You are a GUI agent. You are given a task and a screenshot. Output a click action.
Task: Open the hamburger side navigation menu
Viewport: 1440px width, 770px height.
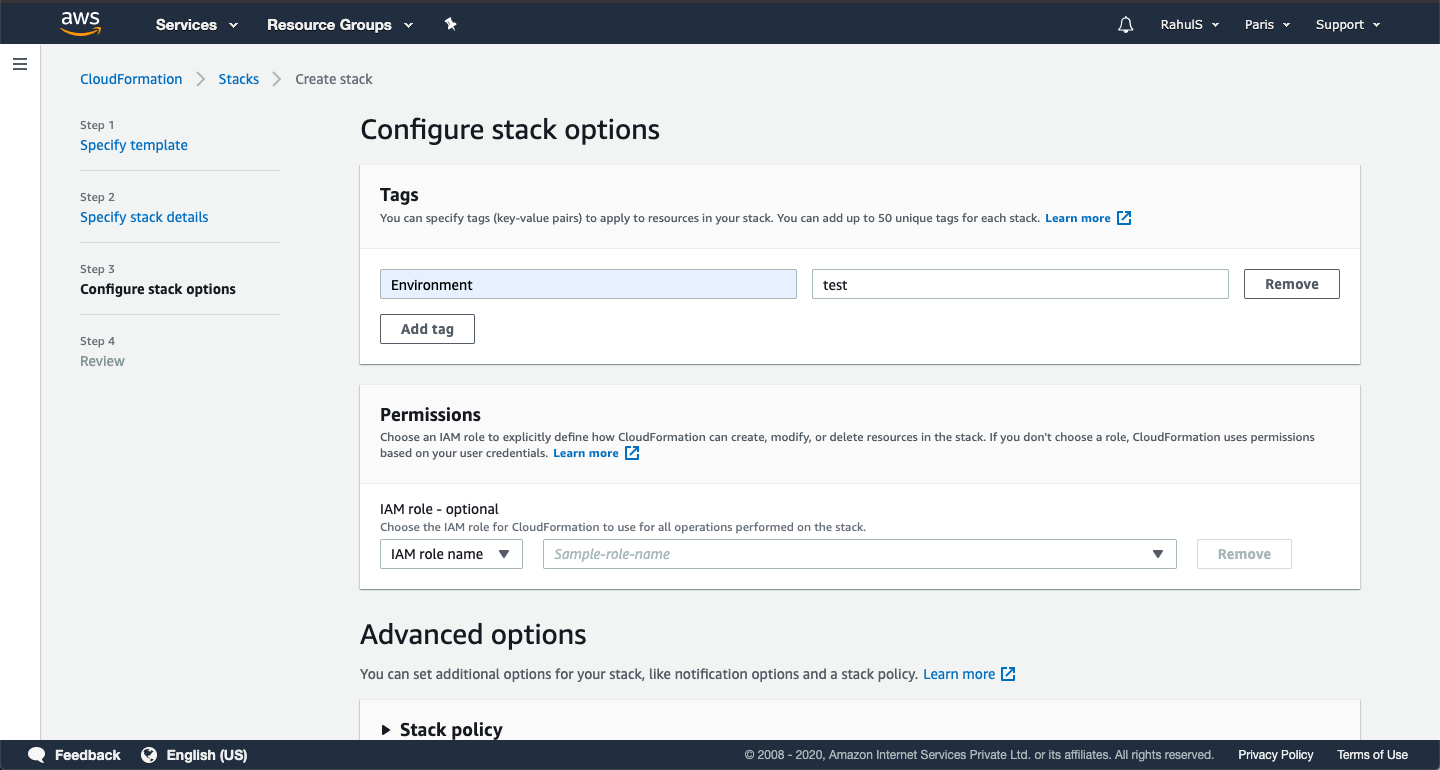20,64
